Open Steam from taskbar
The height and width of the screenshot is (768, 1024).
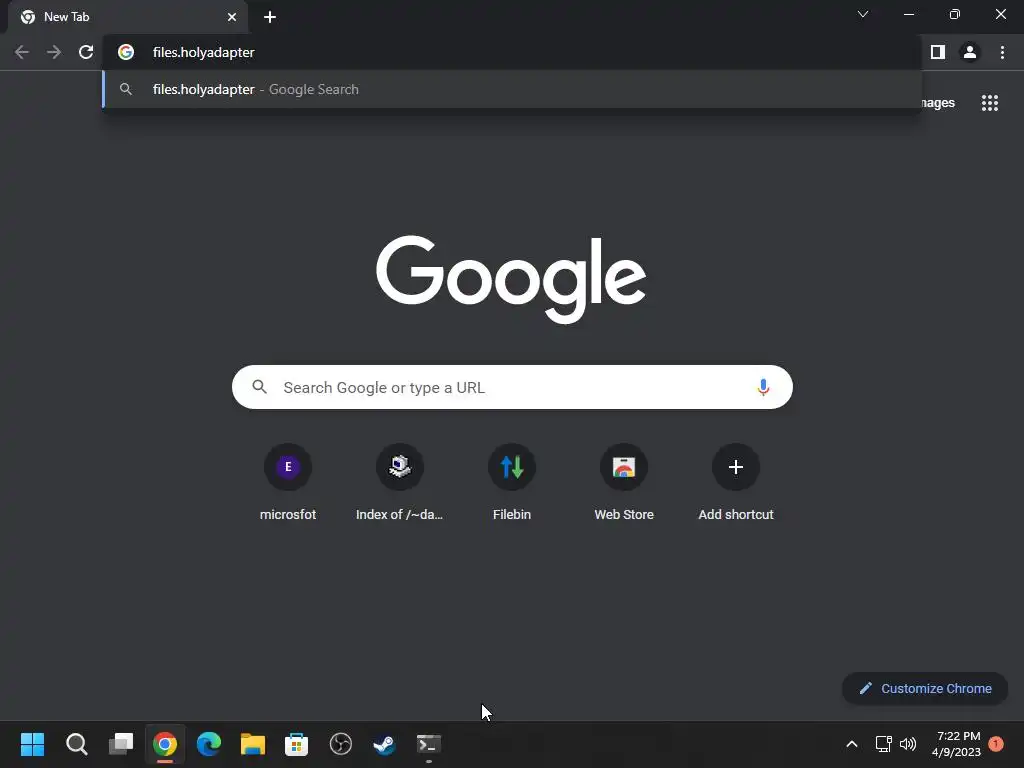[x=385, y=744]
